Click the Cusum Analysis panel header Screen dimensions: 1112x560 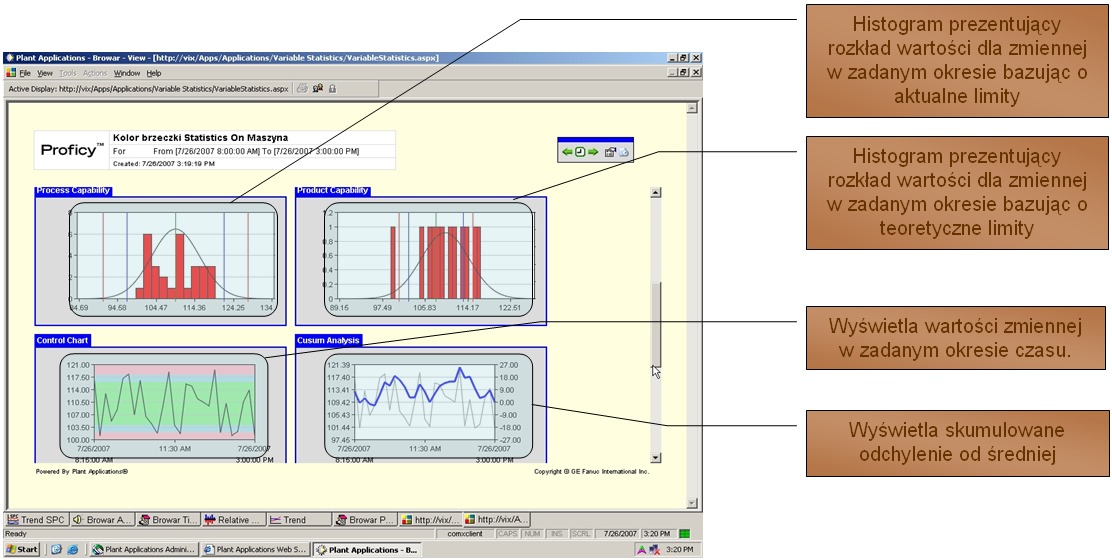click(329, 340)
